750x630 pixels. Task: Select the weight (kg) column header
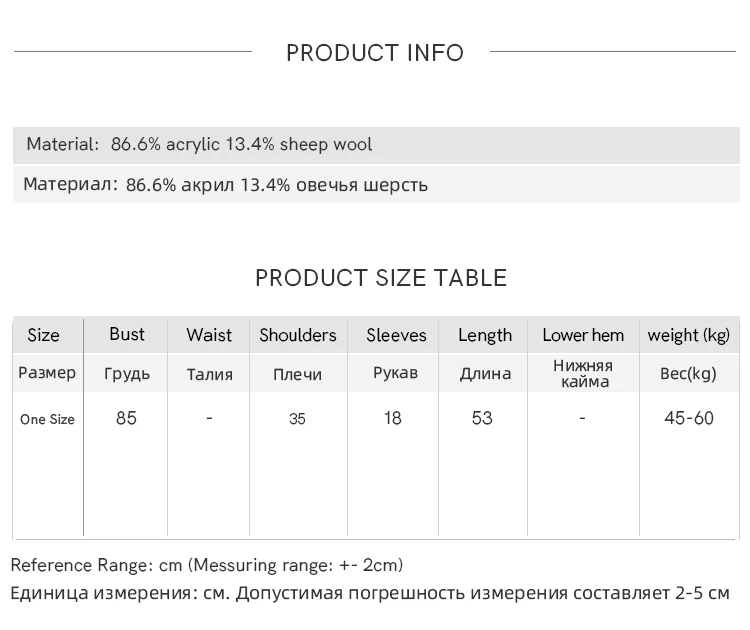pyautogui.click(x=689, y=335)
